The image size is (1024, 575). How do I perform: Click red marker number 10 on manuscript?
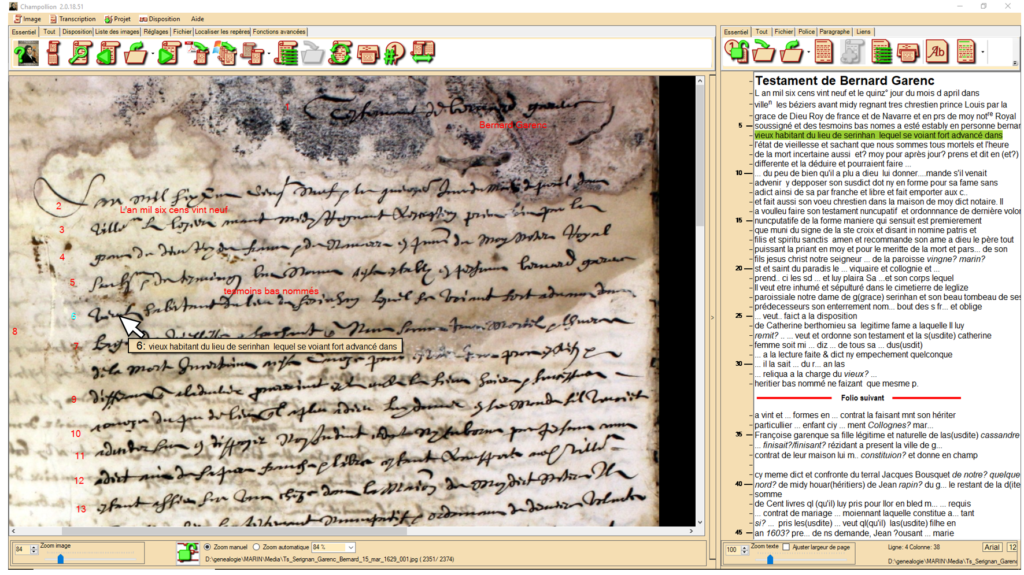(76, 433)
